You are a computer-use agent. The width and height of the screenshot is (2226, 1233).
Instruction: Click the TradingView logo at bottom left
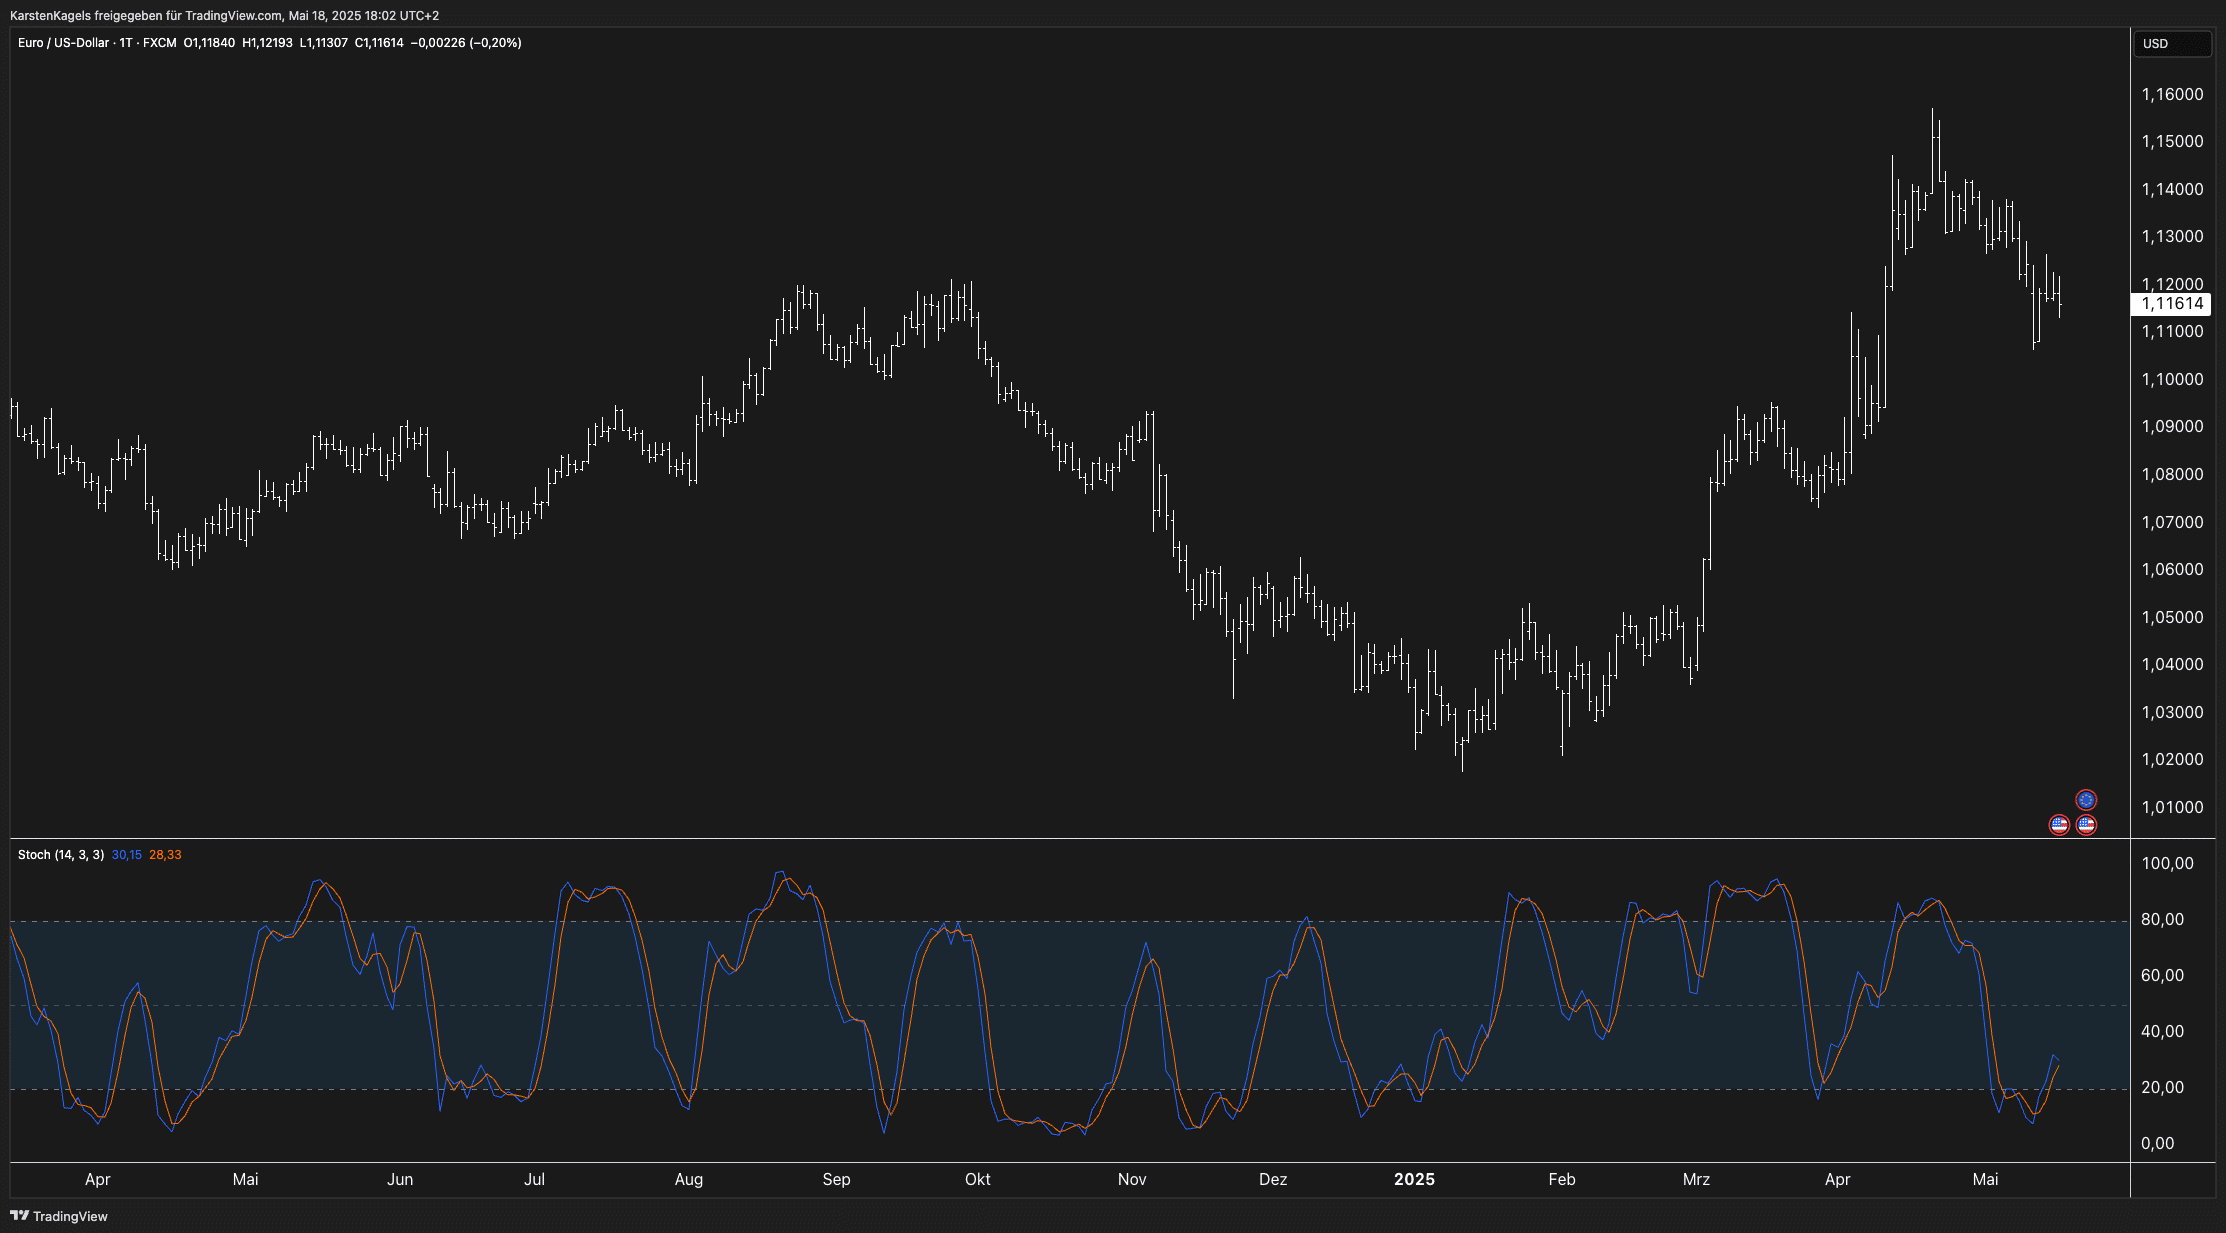point(59,1216)
